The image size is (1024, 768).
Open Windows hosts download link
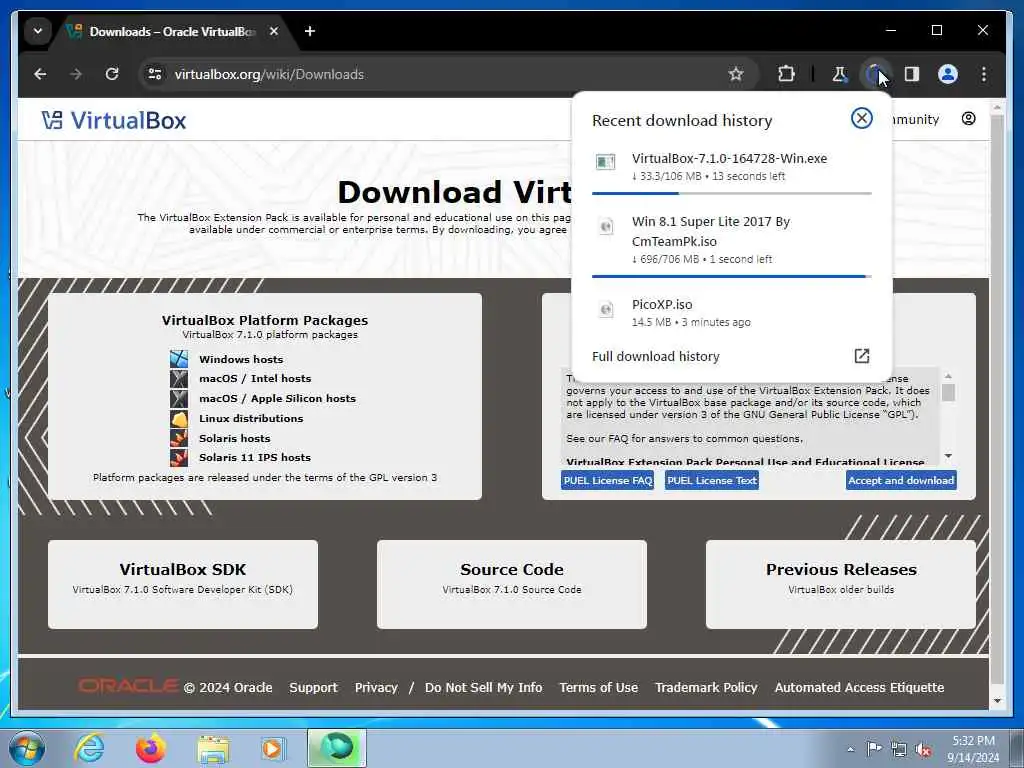(241, 359)
